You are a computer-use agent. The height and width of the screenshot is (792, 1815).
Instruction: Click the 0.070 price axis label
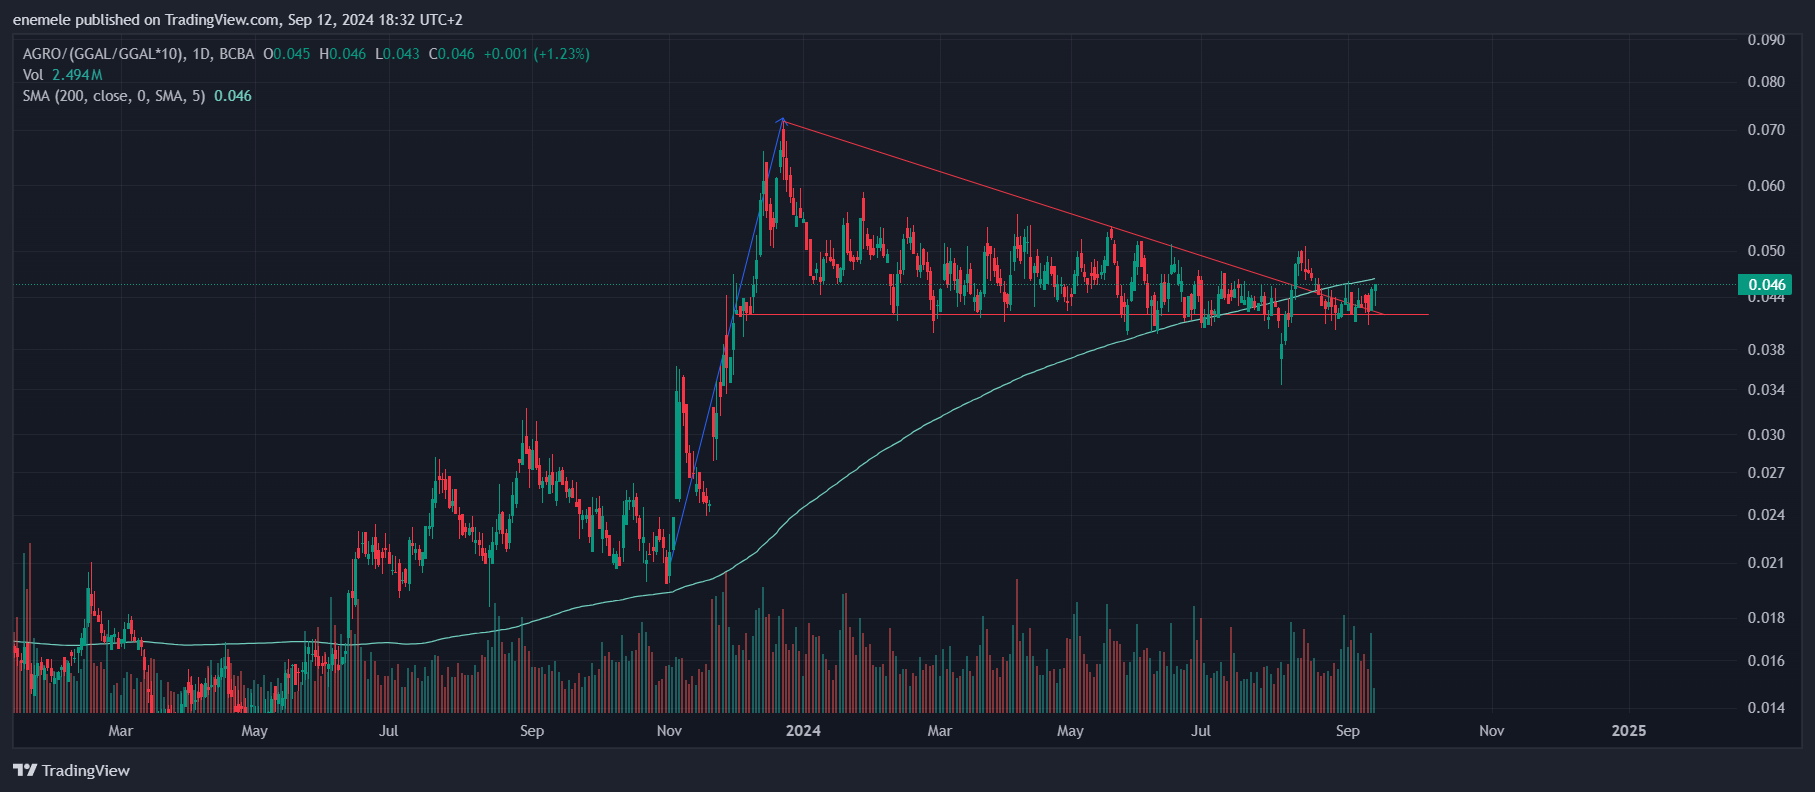click(1766, 130)
